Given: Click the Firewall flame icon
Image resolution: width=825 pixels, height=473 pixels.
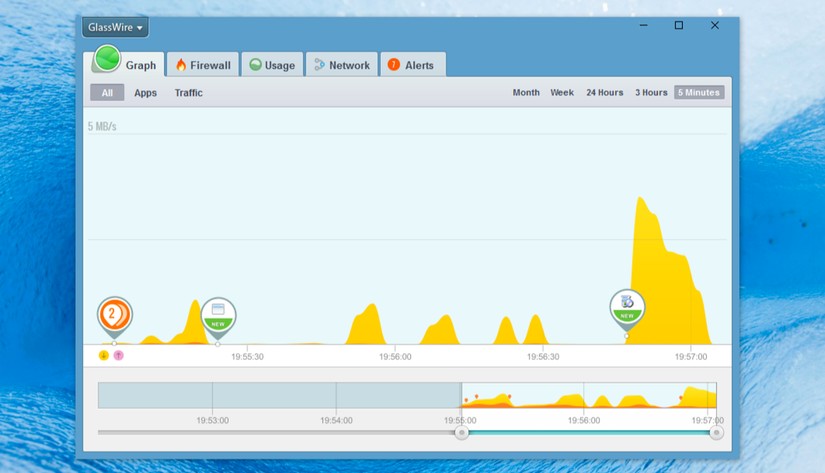Looking at the screenshot, I should tap(181, 65).
